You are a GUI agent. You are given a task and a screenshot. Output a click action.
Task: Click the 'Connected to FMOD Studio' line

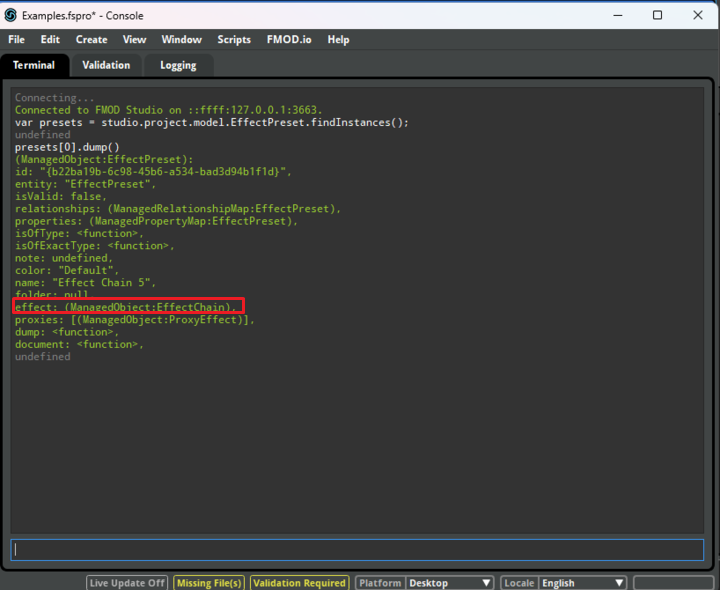(x=169, y=110)
